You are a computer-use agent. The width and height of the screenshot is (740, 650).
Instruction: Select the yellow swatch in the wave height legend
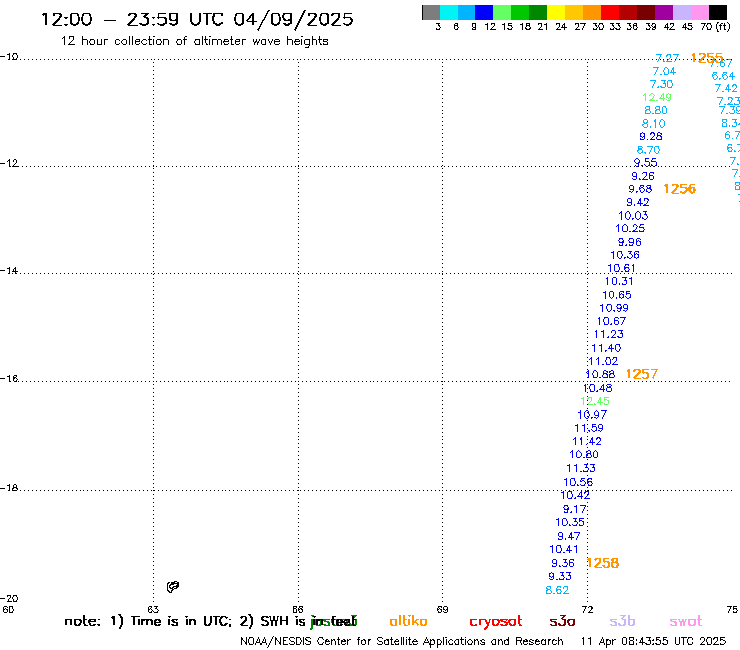(x=556, y=12)
